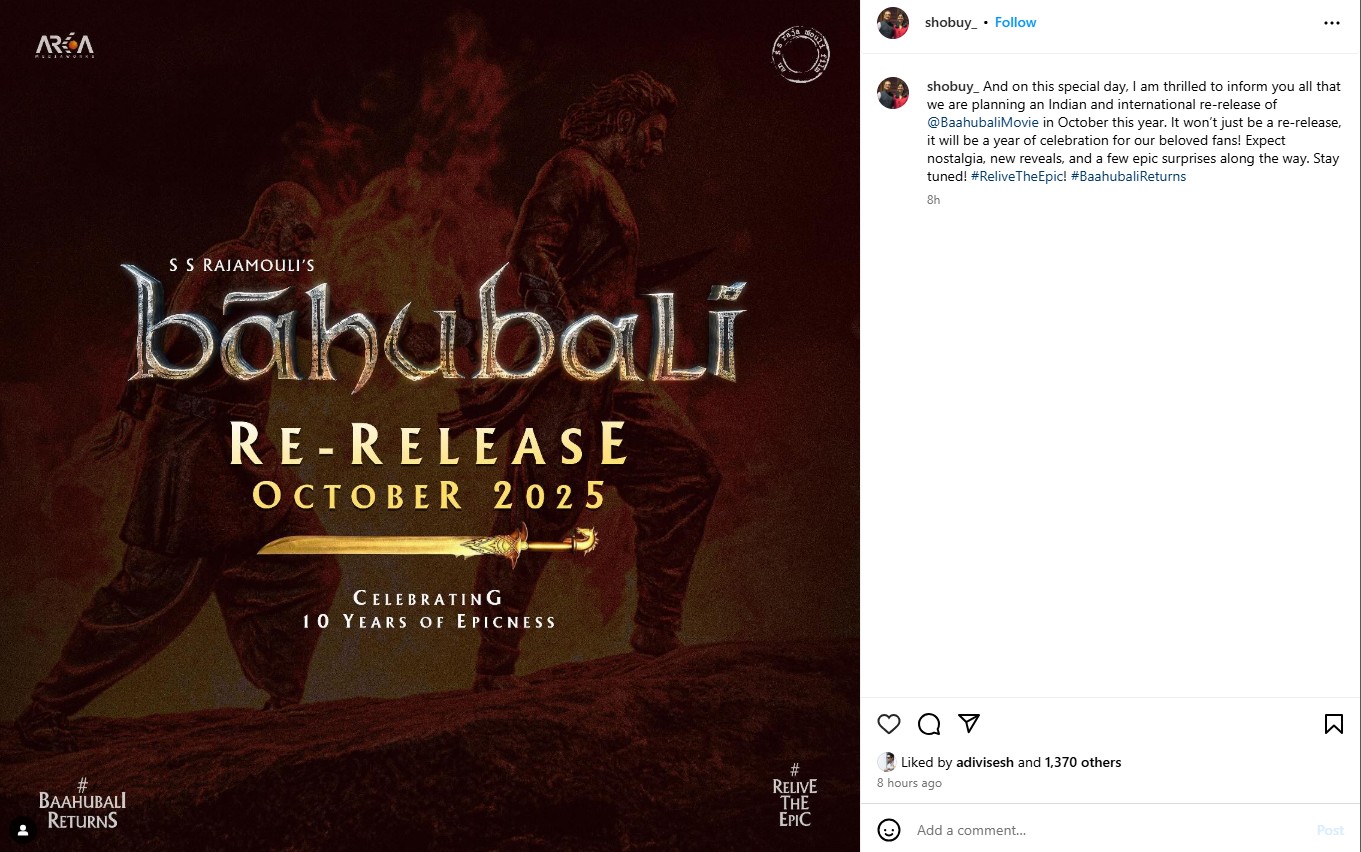Open the emoji picker smiley icon
The image size is (1361, 852).
889,830
